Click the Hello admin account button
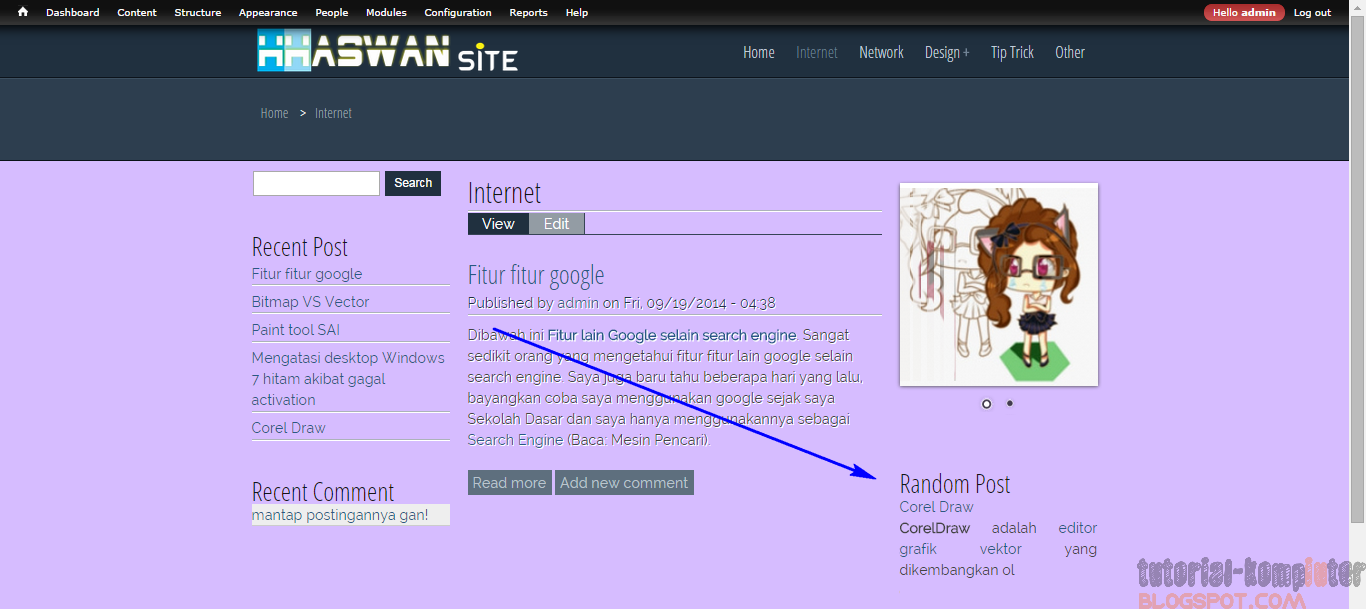The width and height of the screenshot is (1366, 609). [x=1244, y=12]
